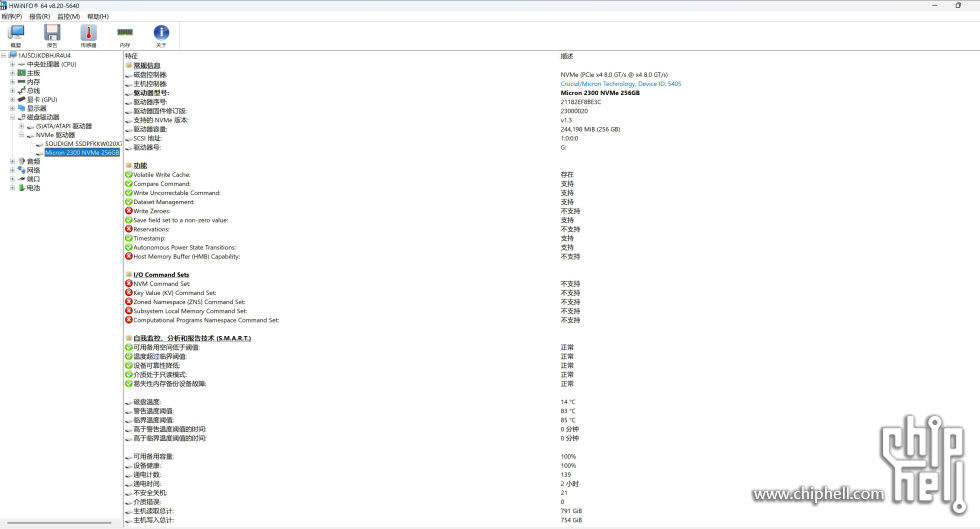This screenshot has height=529, width=980.
Task: Click the 磁盘温度 row label
Action: 147,402
